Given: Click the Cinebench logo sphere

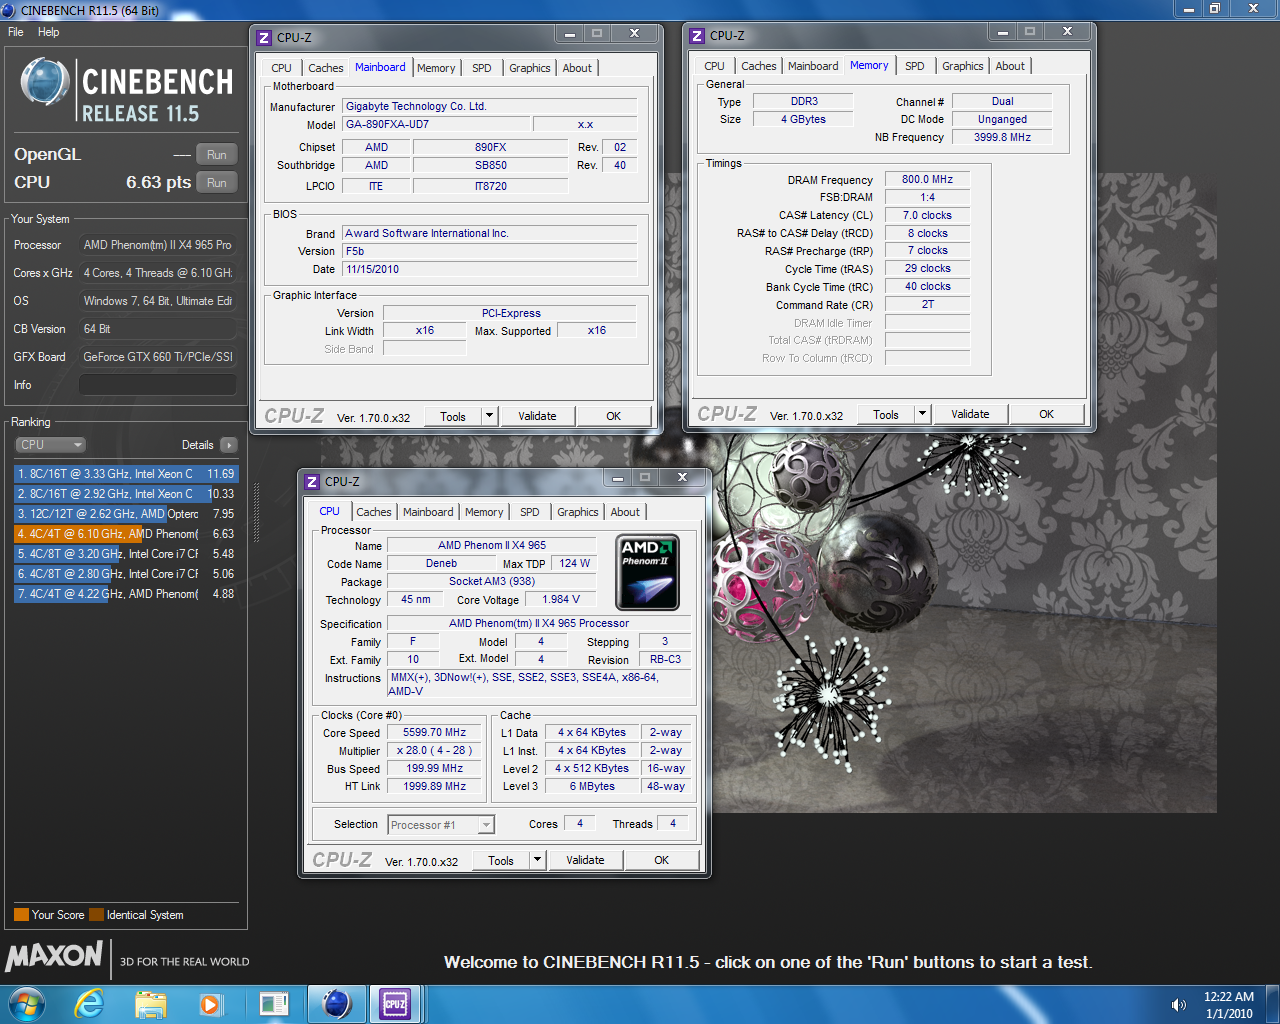Looking at the screenshot, I should coord(44,82).
